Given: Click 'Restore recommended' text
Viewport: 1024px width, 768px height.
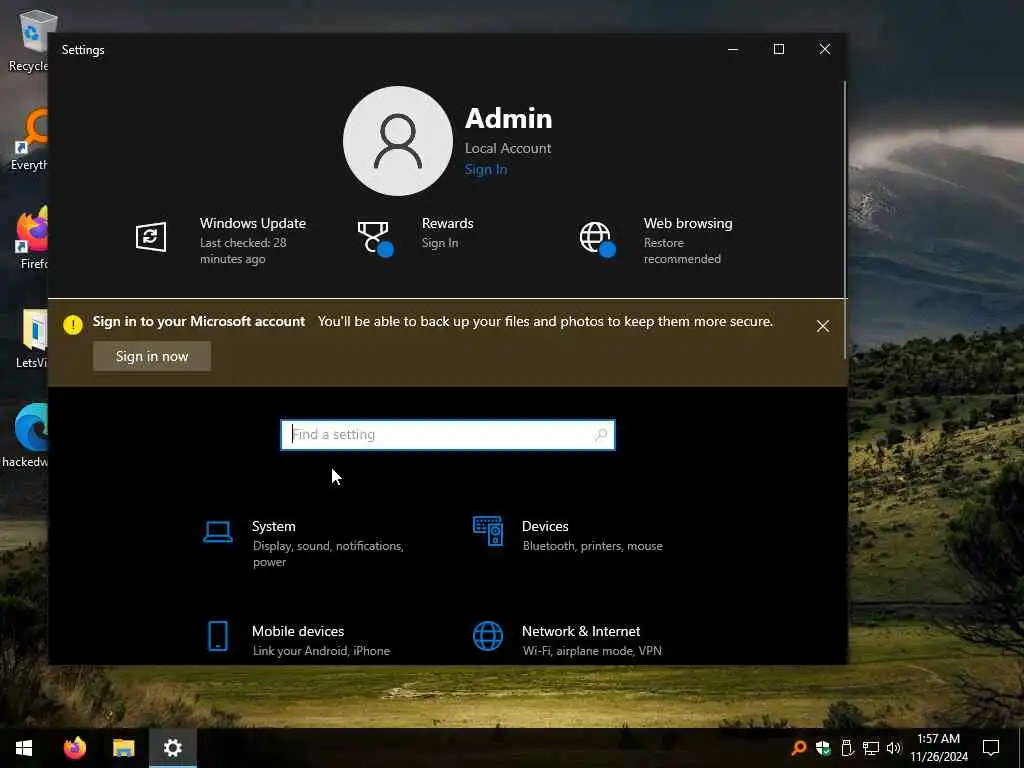Looking at the screenshot, I should coord(682,251).
